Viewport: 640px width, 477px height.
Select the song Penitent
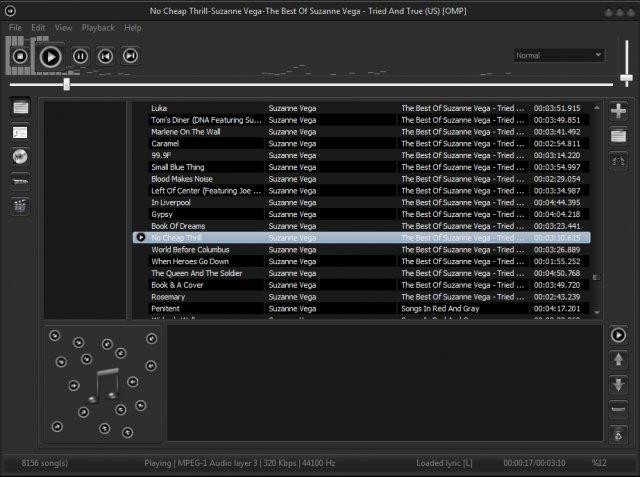point(361,309)
